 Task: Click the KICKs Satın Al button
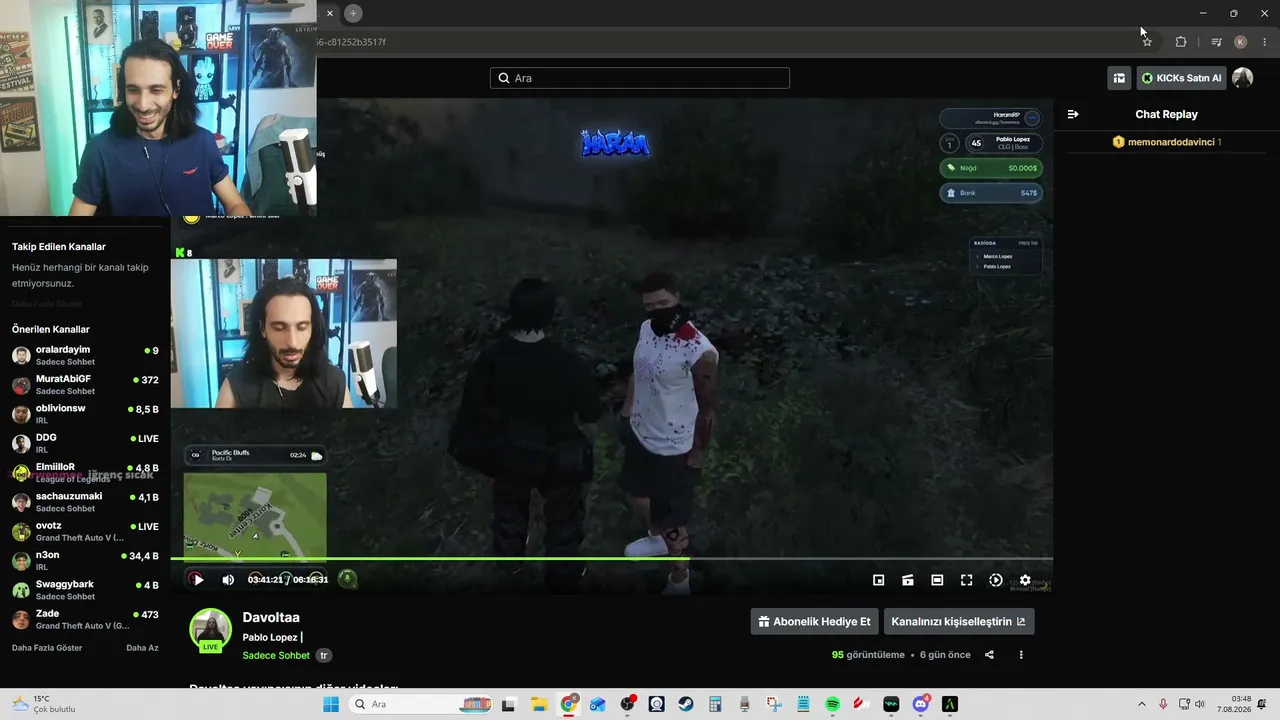click(x=1181, y=78)
